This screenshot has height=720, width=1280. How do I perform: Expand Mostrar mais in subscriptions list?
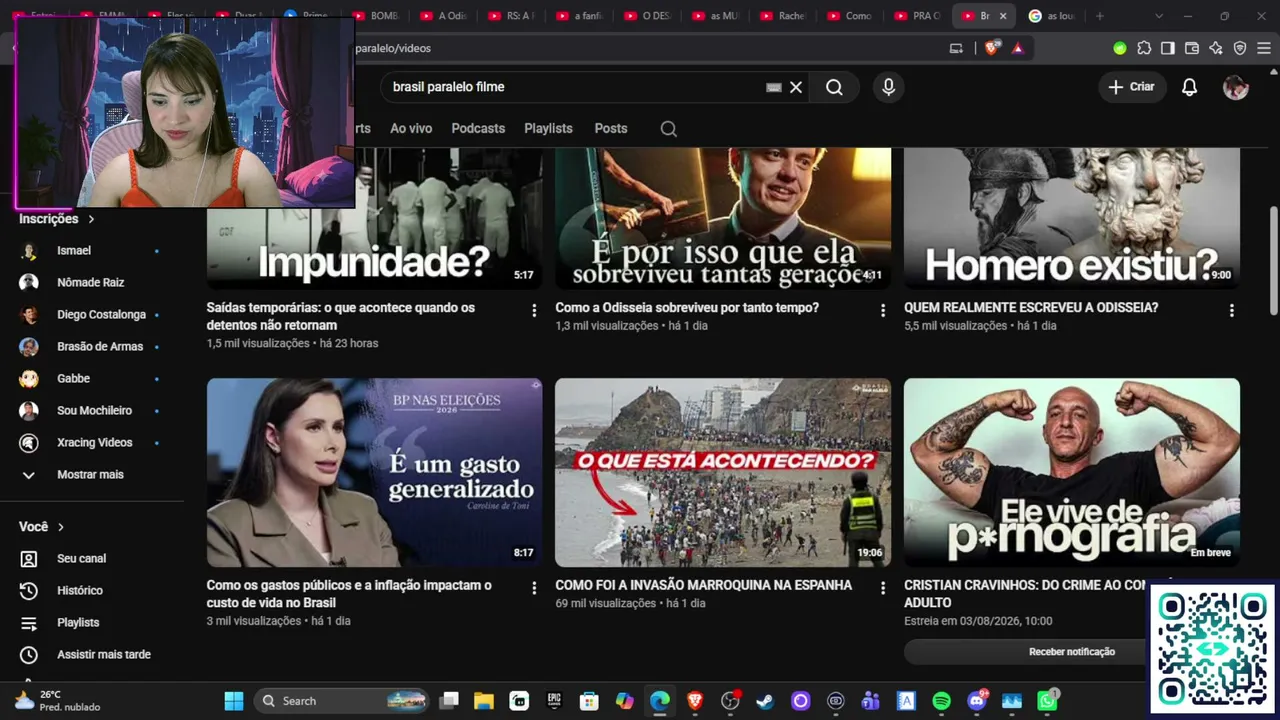click(x=92, y=474)
